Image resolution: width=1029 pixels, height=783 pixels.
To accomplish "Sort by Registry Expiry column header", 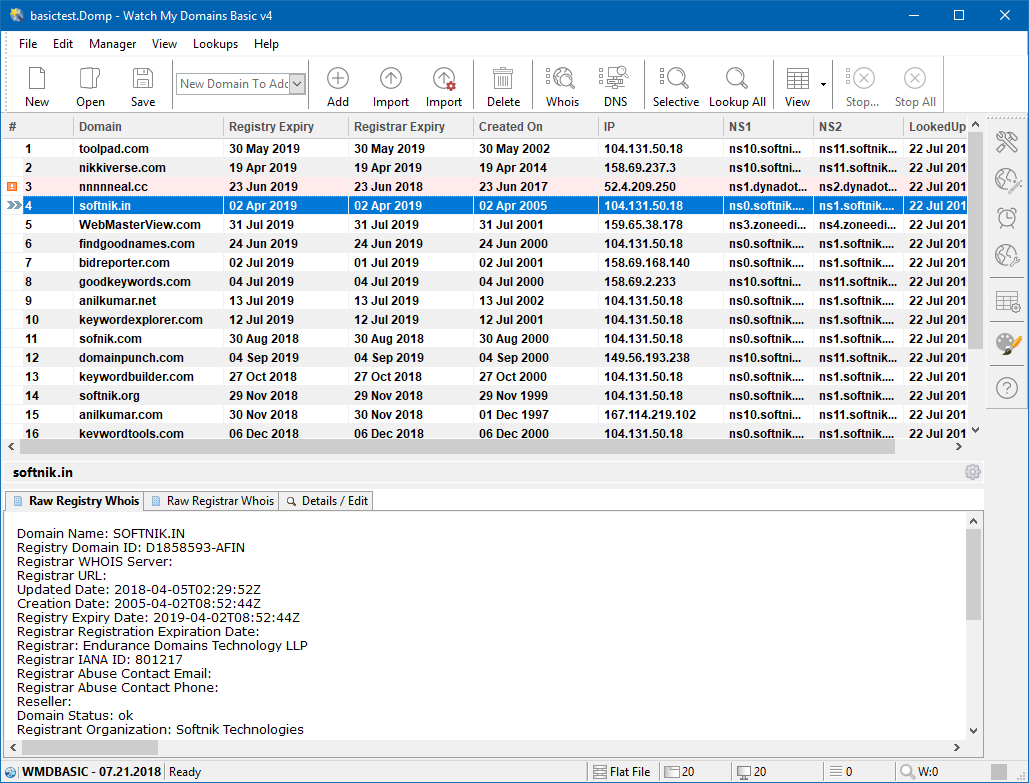I will (x=286, y=127).
